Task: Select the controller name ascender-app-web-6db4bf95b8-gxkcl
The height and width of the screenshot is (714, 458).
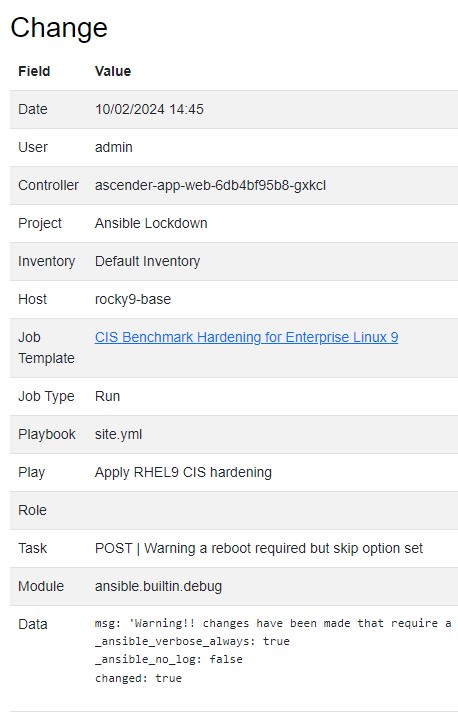Action: (x=210, y=185)
